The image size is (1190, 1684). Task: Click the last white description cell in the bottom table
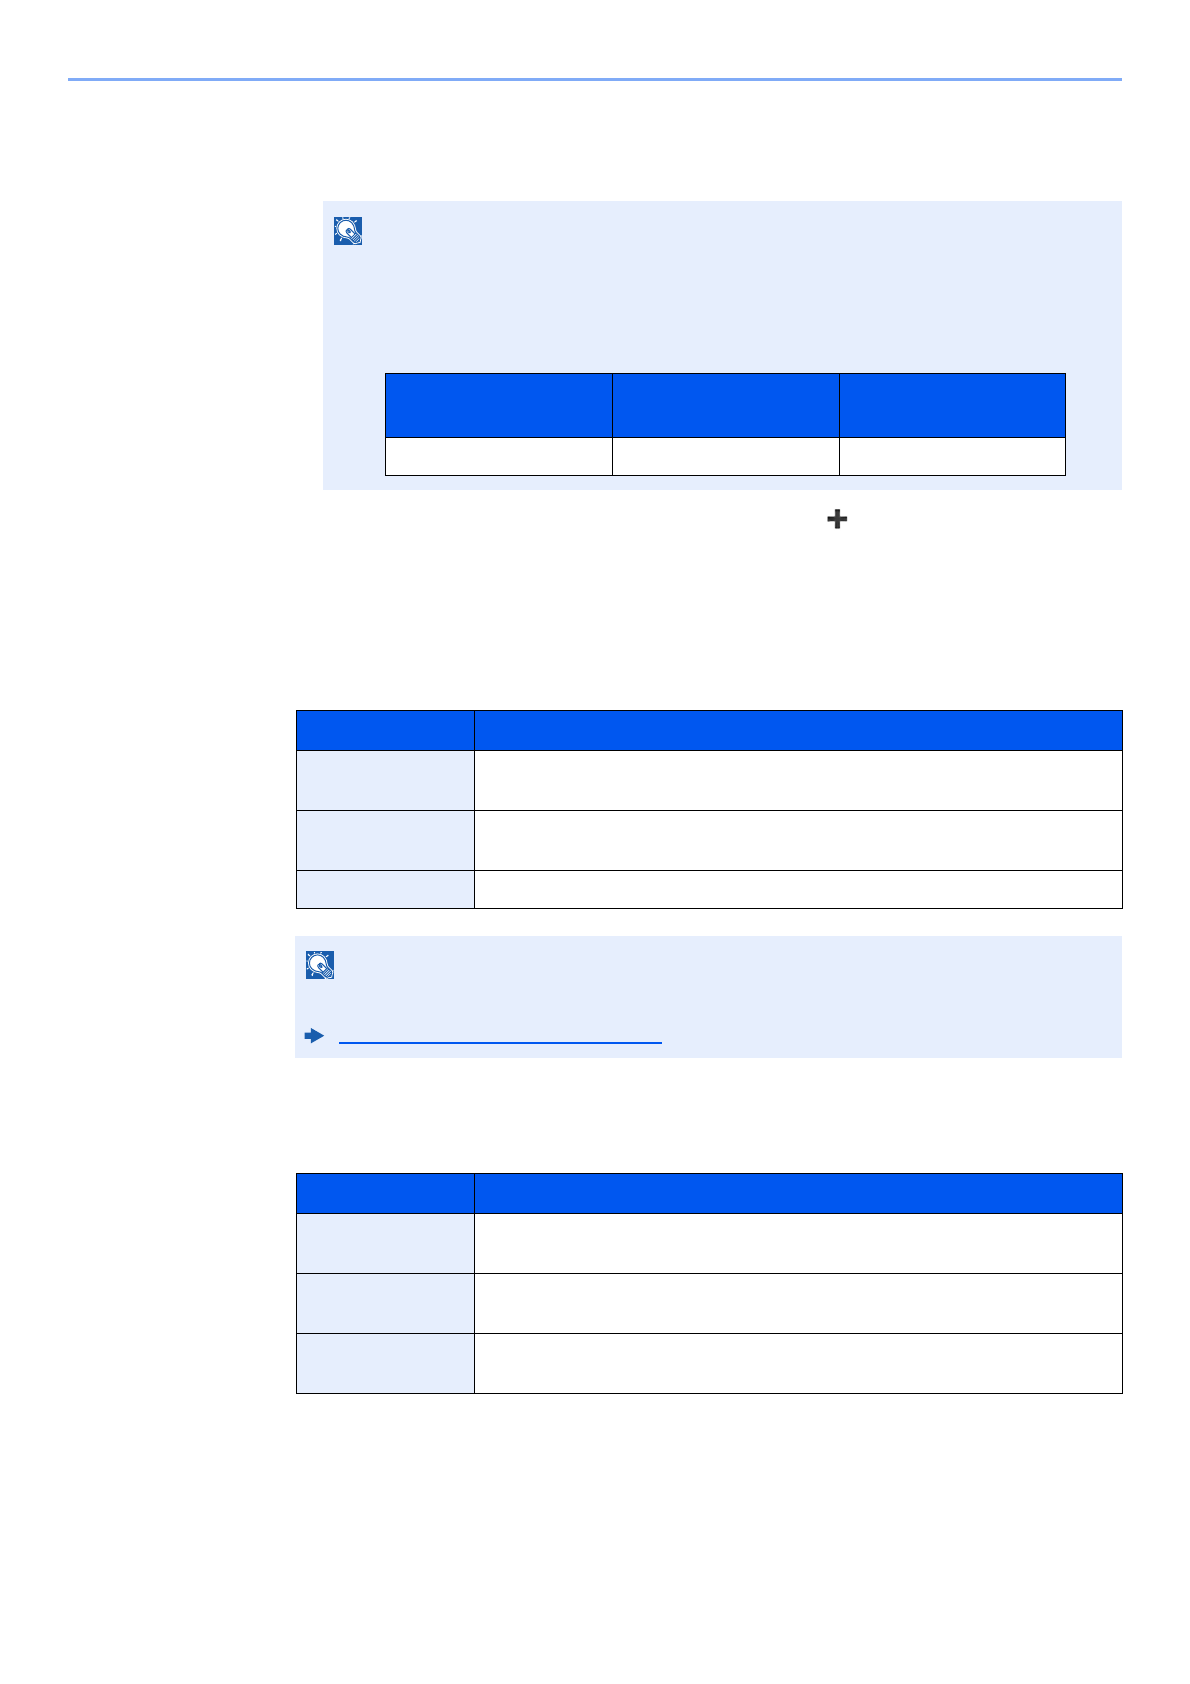click(x=798, y=1363)
